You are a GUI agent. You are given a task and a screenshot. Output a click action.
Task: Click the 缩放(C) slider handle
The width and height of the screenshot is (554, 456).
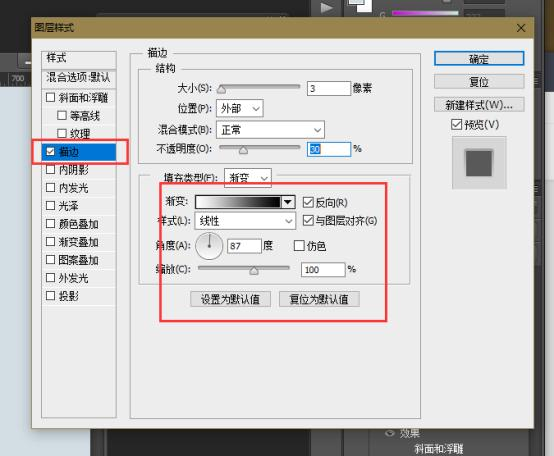pos(254,271)
